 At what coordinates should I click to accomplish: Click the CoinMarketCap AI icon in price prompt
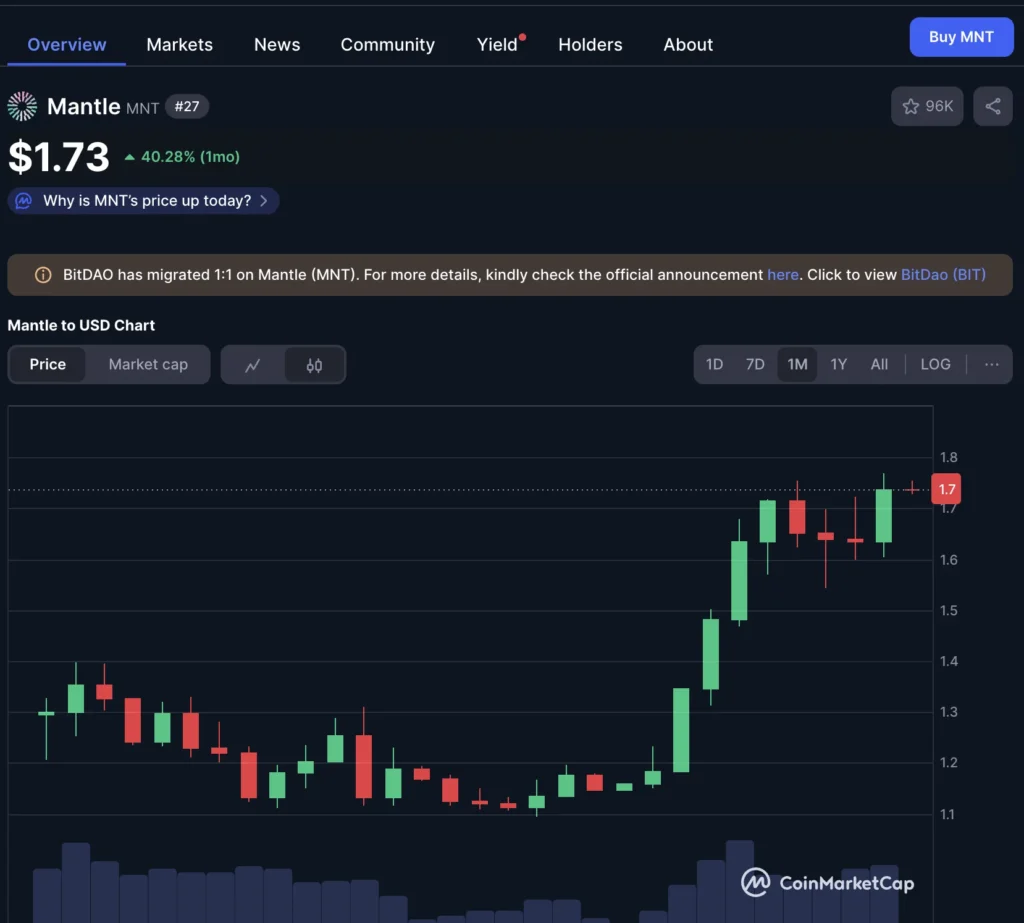coord(24,201)
